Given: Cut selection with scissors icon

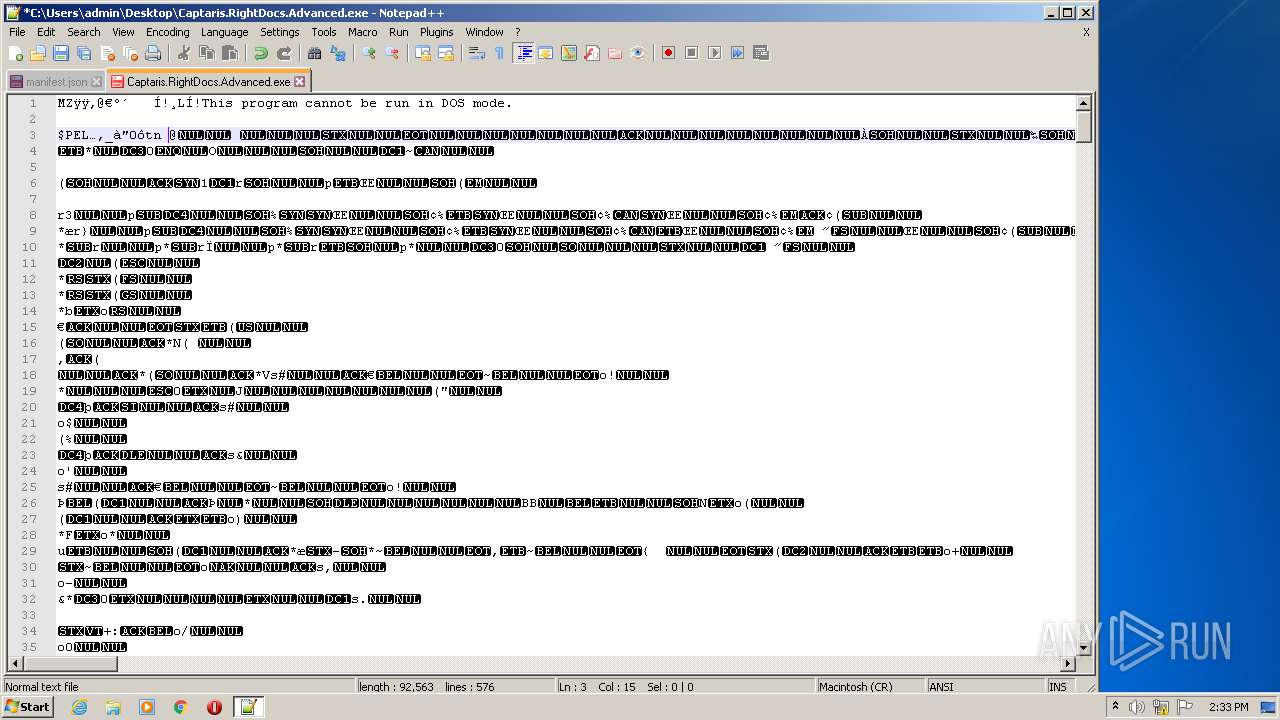Looking at the screenshot, I should tap(183, 53).
